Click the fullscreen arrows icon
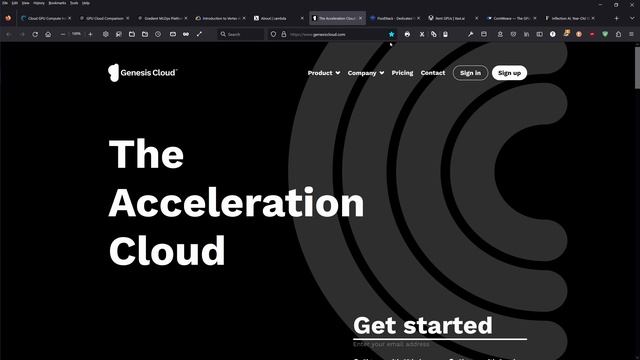640x360 pixels. [199, 34]
